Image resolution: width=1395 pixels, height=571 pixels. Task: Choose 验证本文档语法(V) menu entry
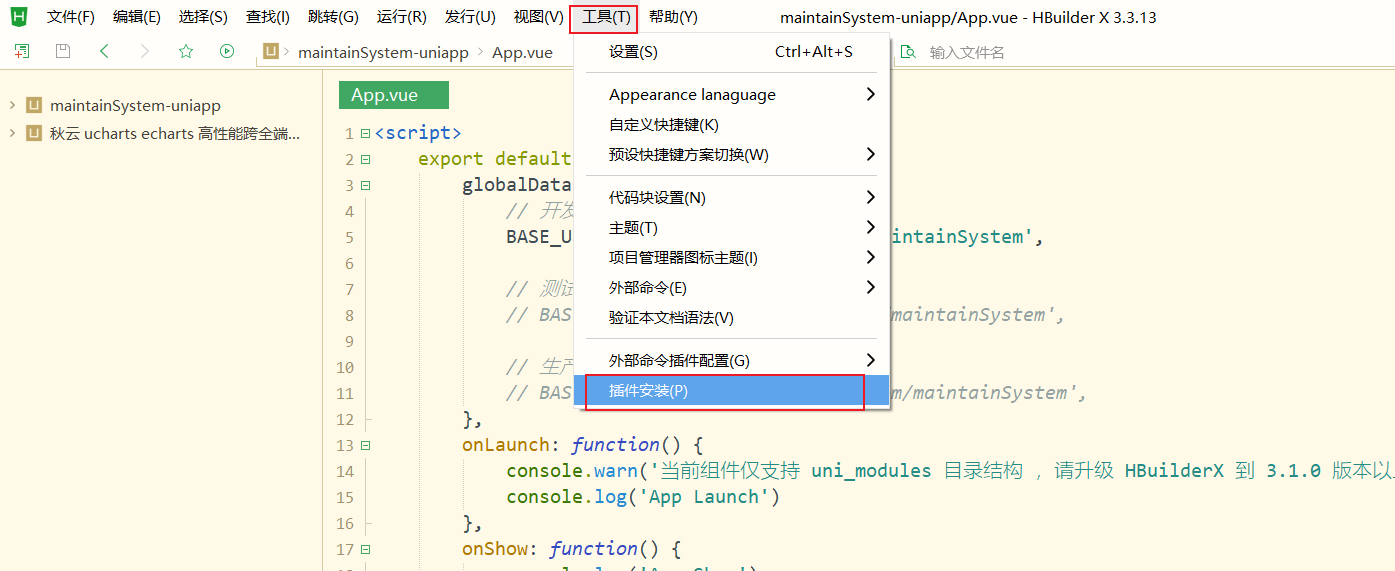point(732,317)
